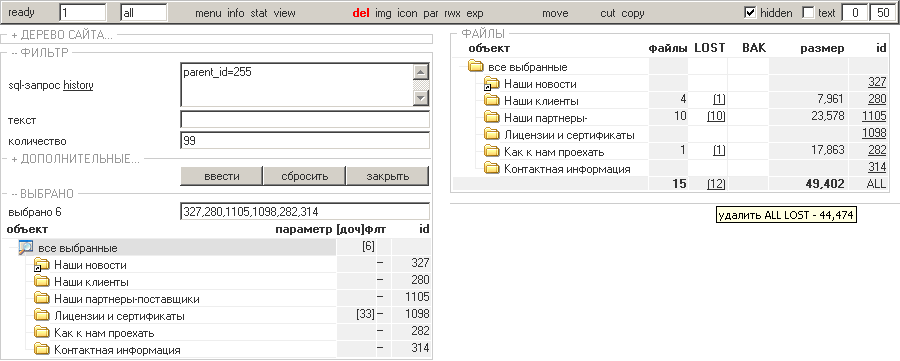Screen dimensions: 900x361
Task: Select the par command
Action: pos(431,13)
